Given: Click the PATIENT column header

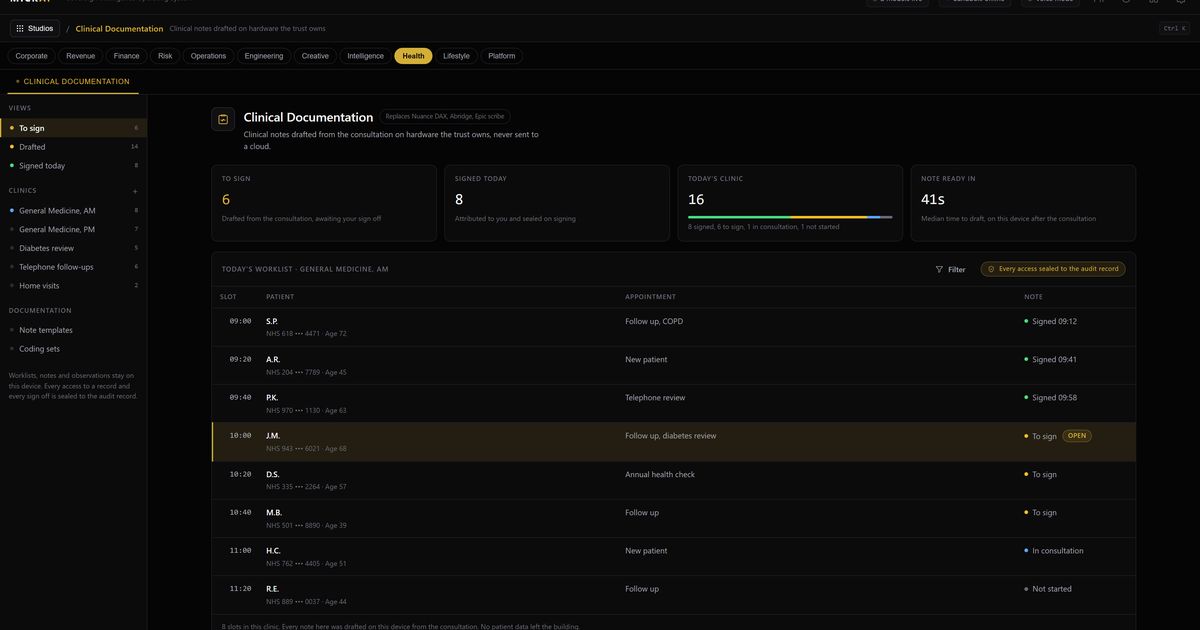Looking at the screenshot, I should [280, 297].
